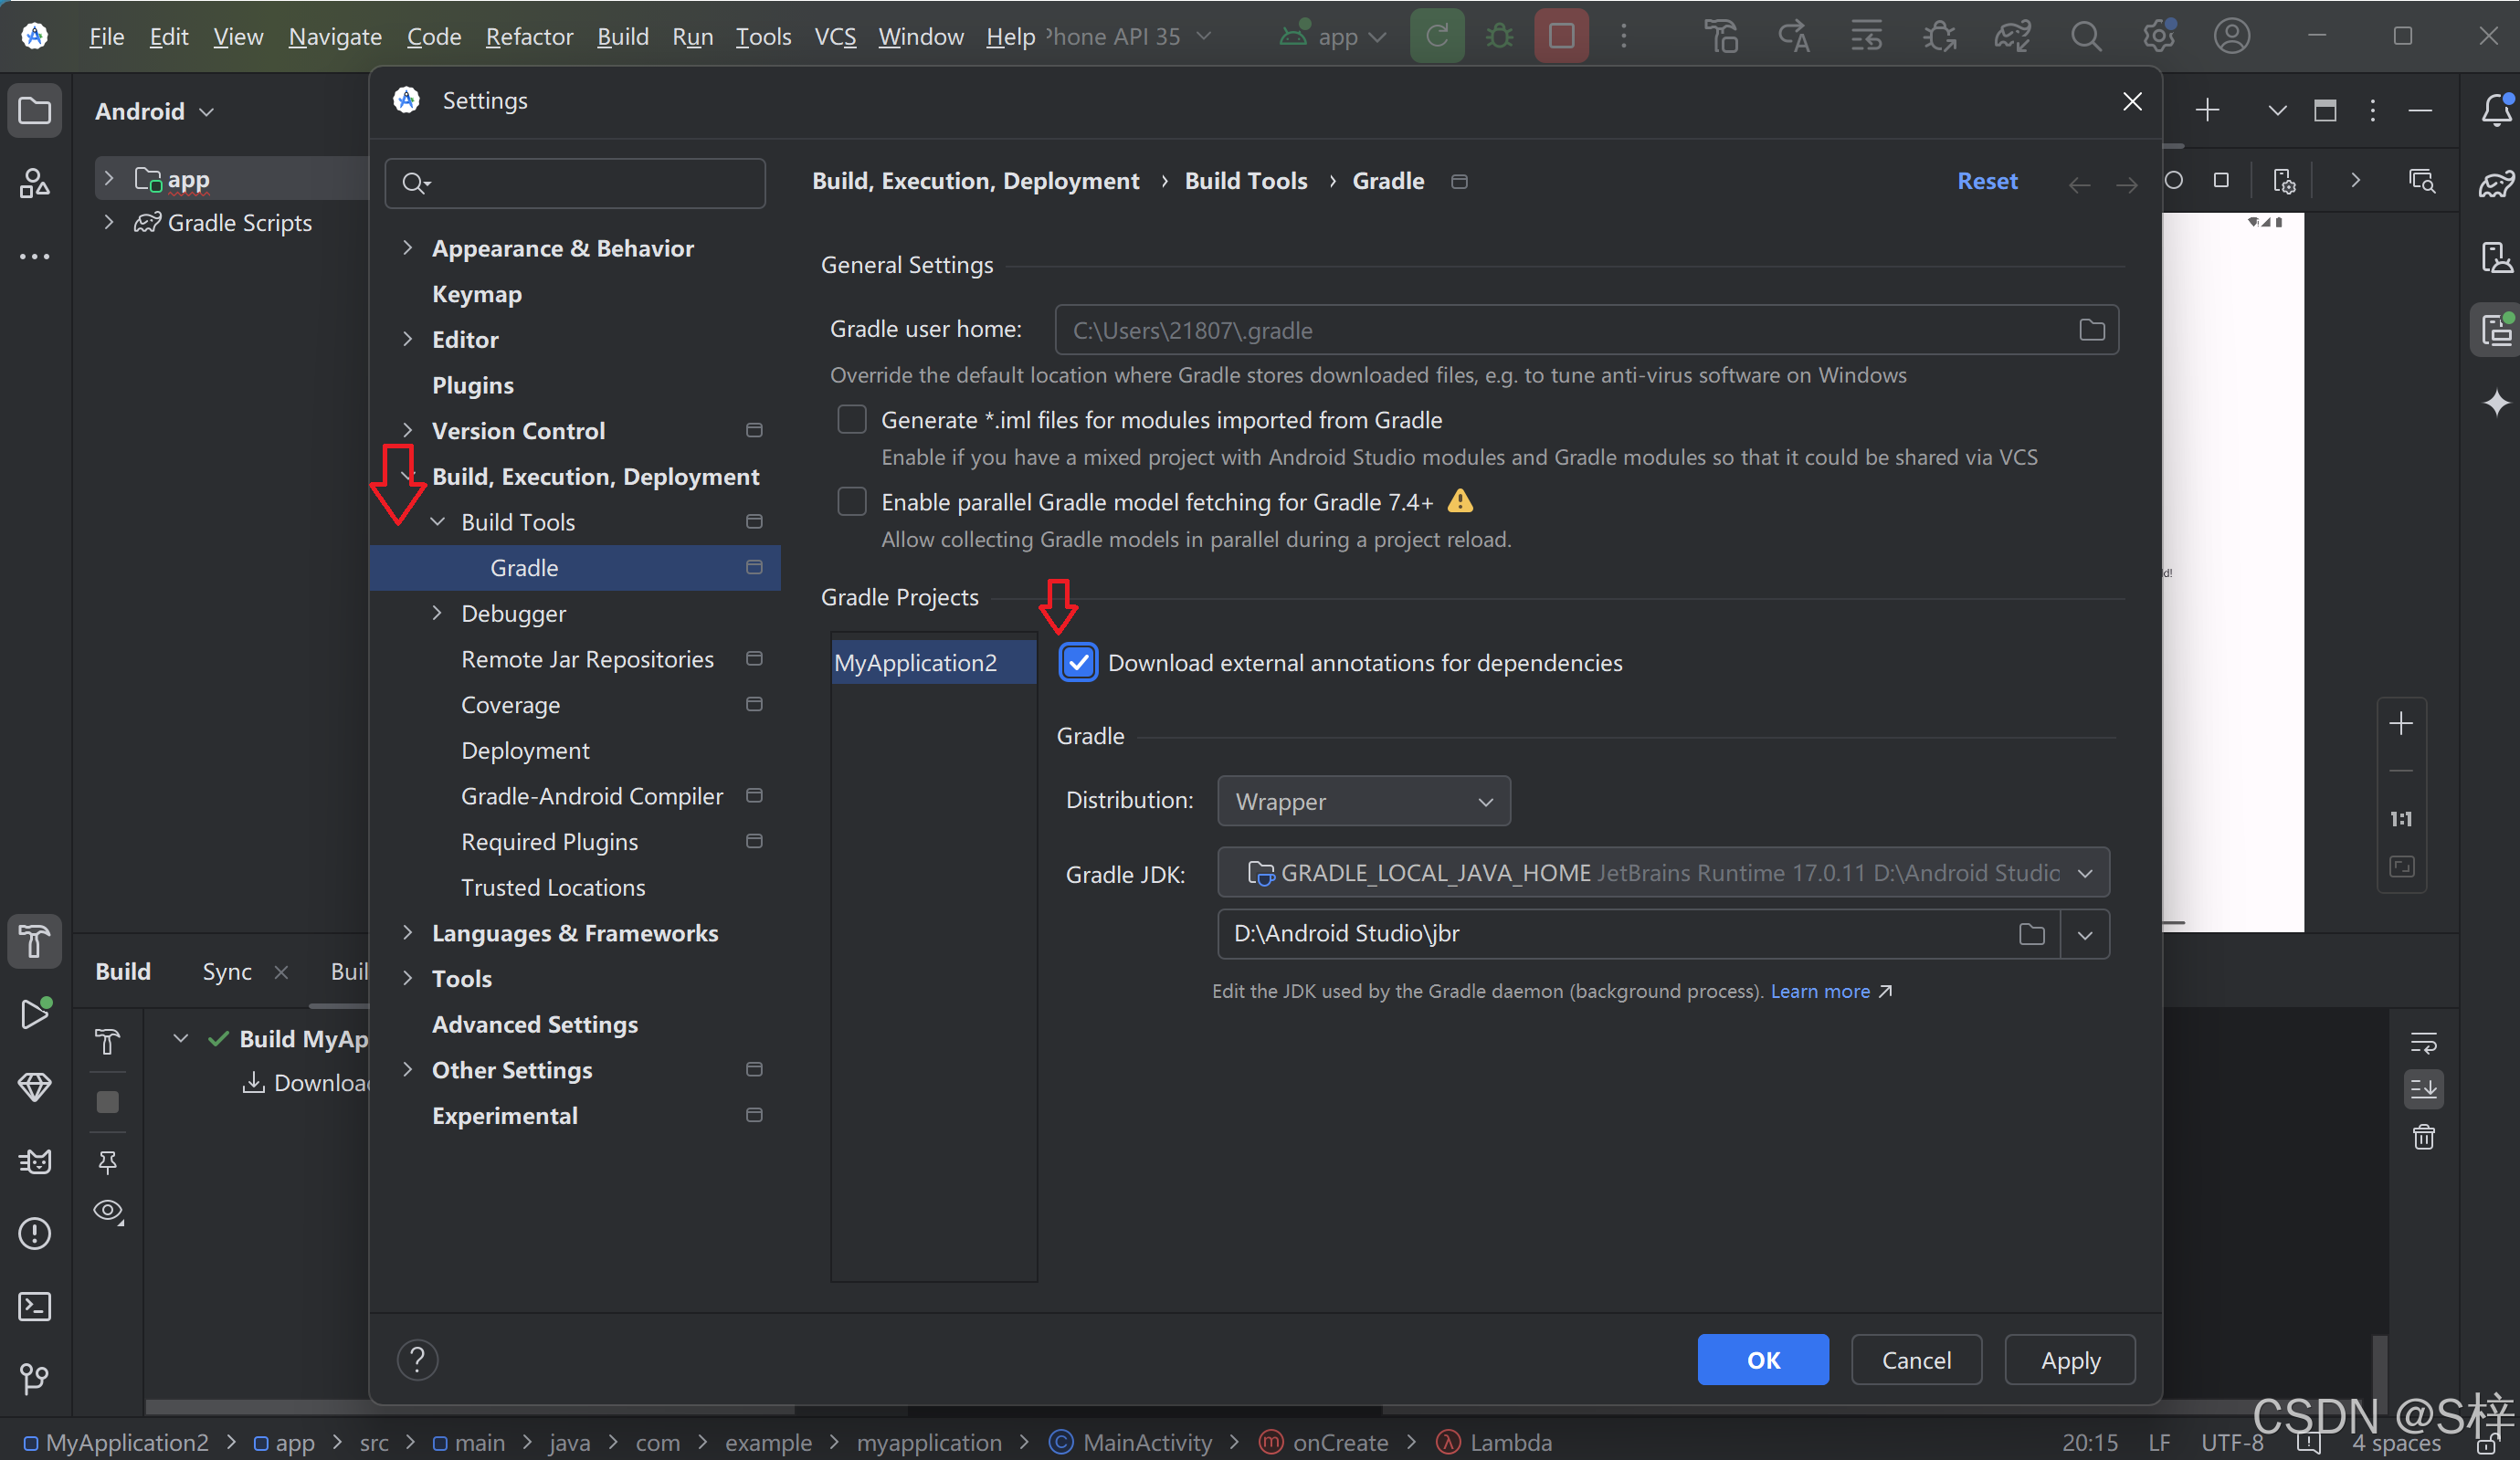Image resolution: width=2520 pixels, height=1460 pixels.
Task: Switch to the Sync tab in Build
Action: click(227, 972)
